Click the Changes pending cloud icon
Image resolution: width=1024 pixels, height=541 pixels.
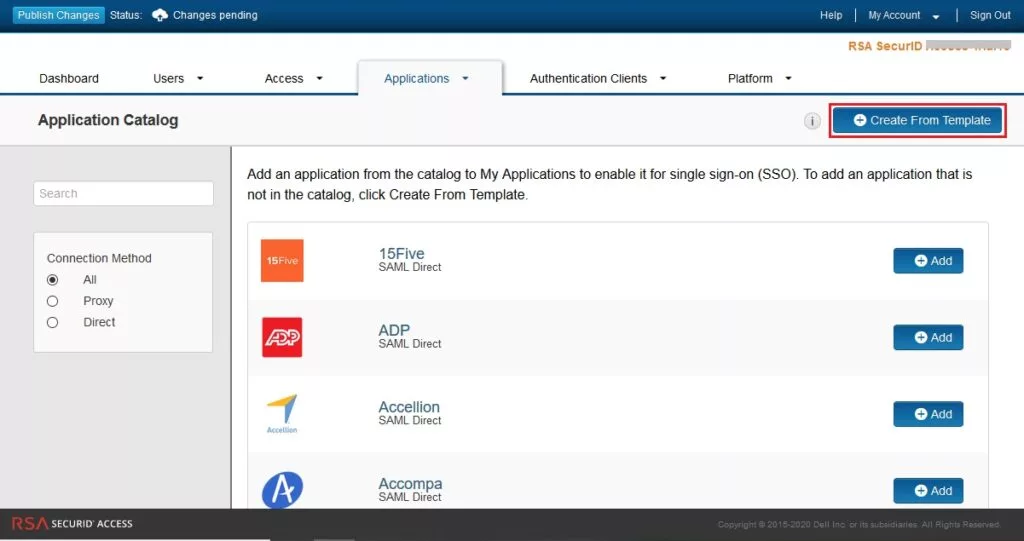coord(159,15)
